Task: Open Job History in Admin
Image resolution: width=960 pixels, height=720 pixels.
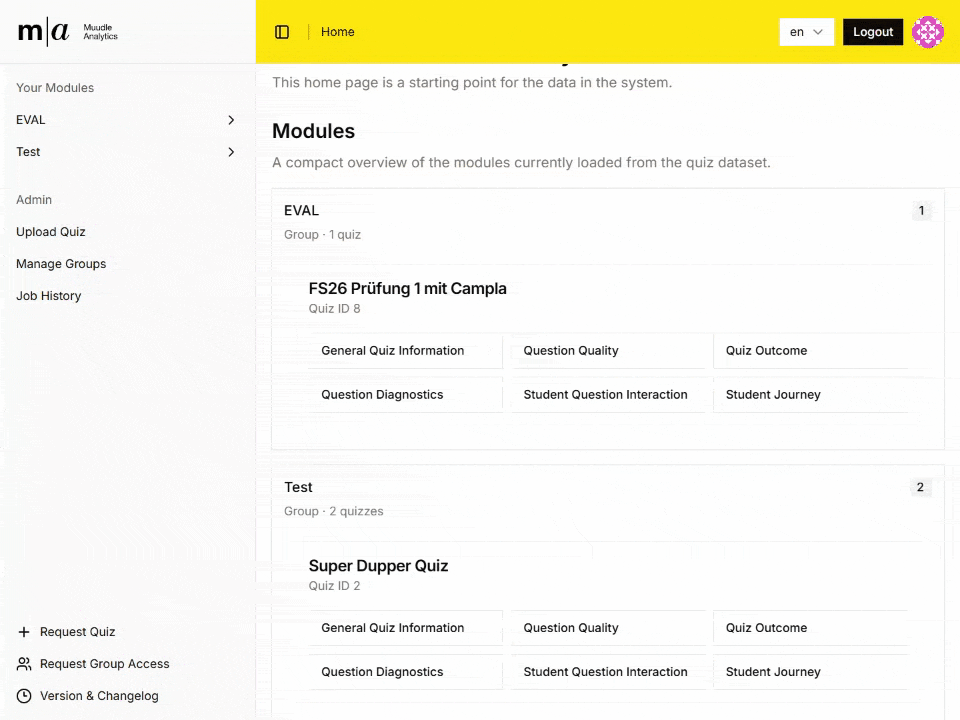Action: click(x=48, y=296)
